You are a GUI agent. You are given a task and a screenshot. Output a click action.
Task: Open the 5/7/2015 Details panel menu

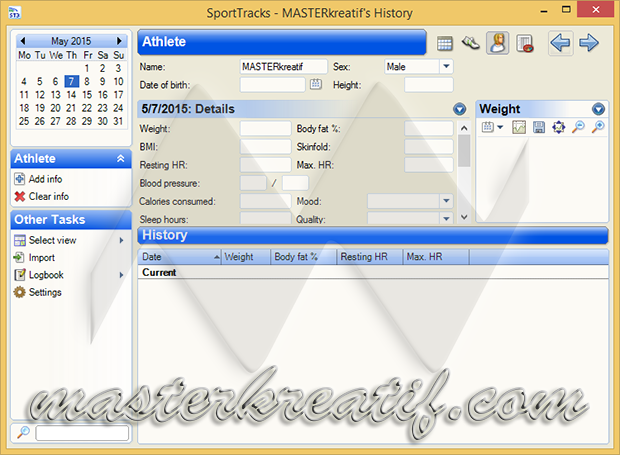[x=459, y=109]
